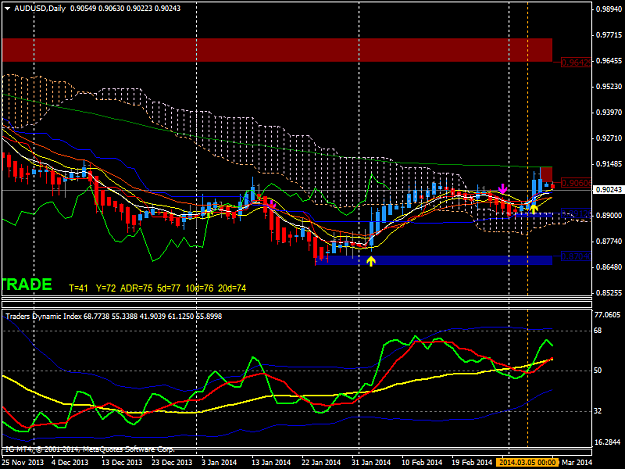This screenshot has width=625, height=469.
Task: Click the yellow up arrow near March 2014 candles
Action: click(x=534, y=209)
